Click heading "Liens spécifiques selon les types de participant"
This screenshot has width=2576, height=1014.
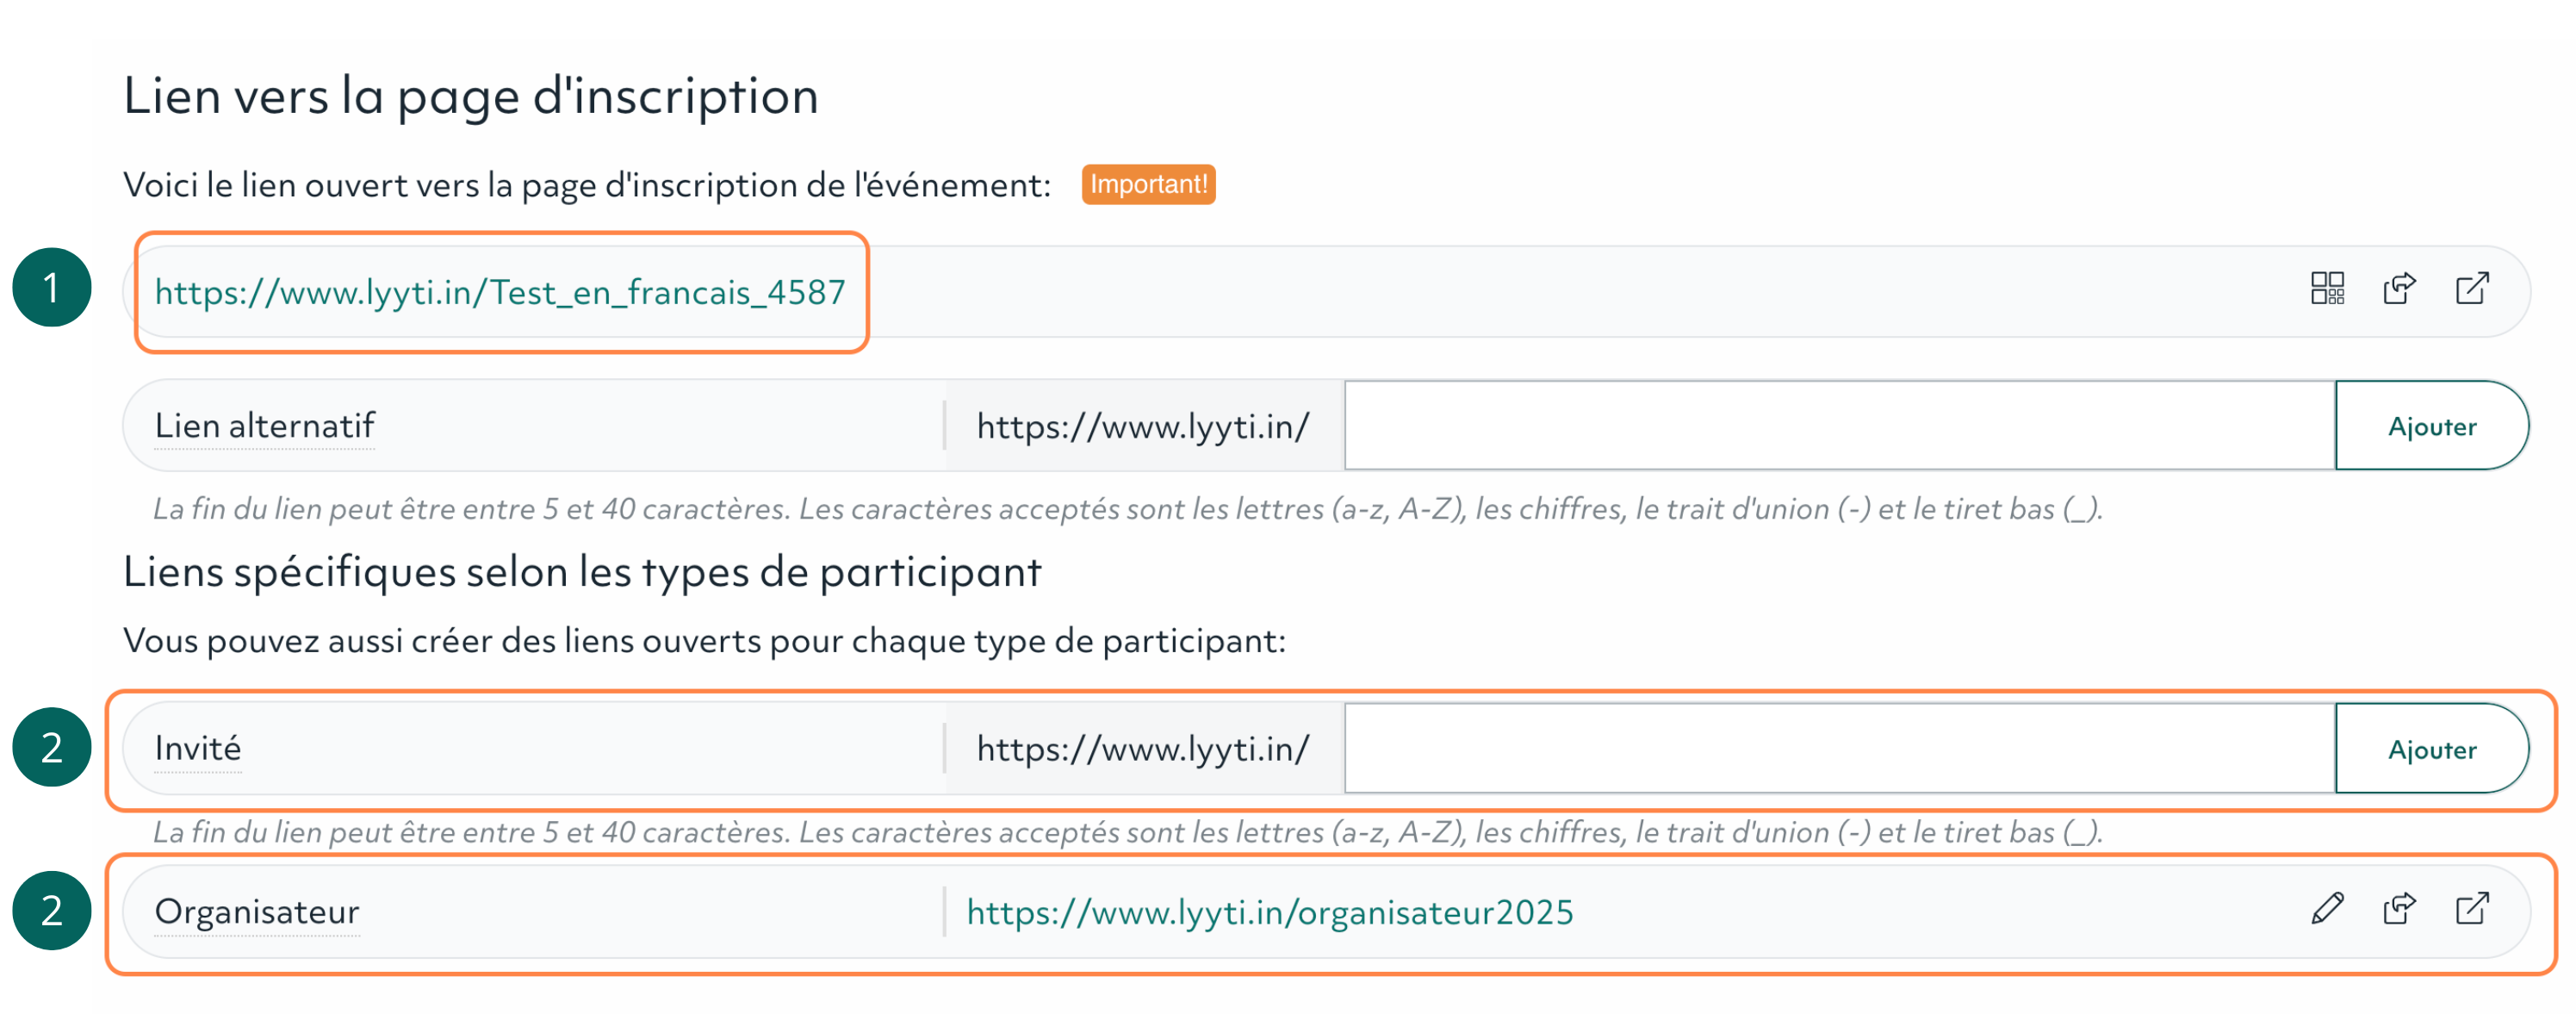point(582,572)
